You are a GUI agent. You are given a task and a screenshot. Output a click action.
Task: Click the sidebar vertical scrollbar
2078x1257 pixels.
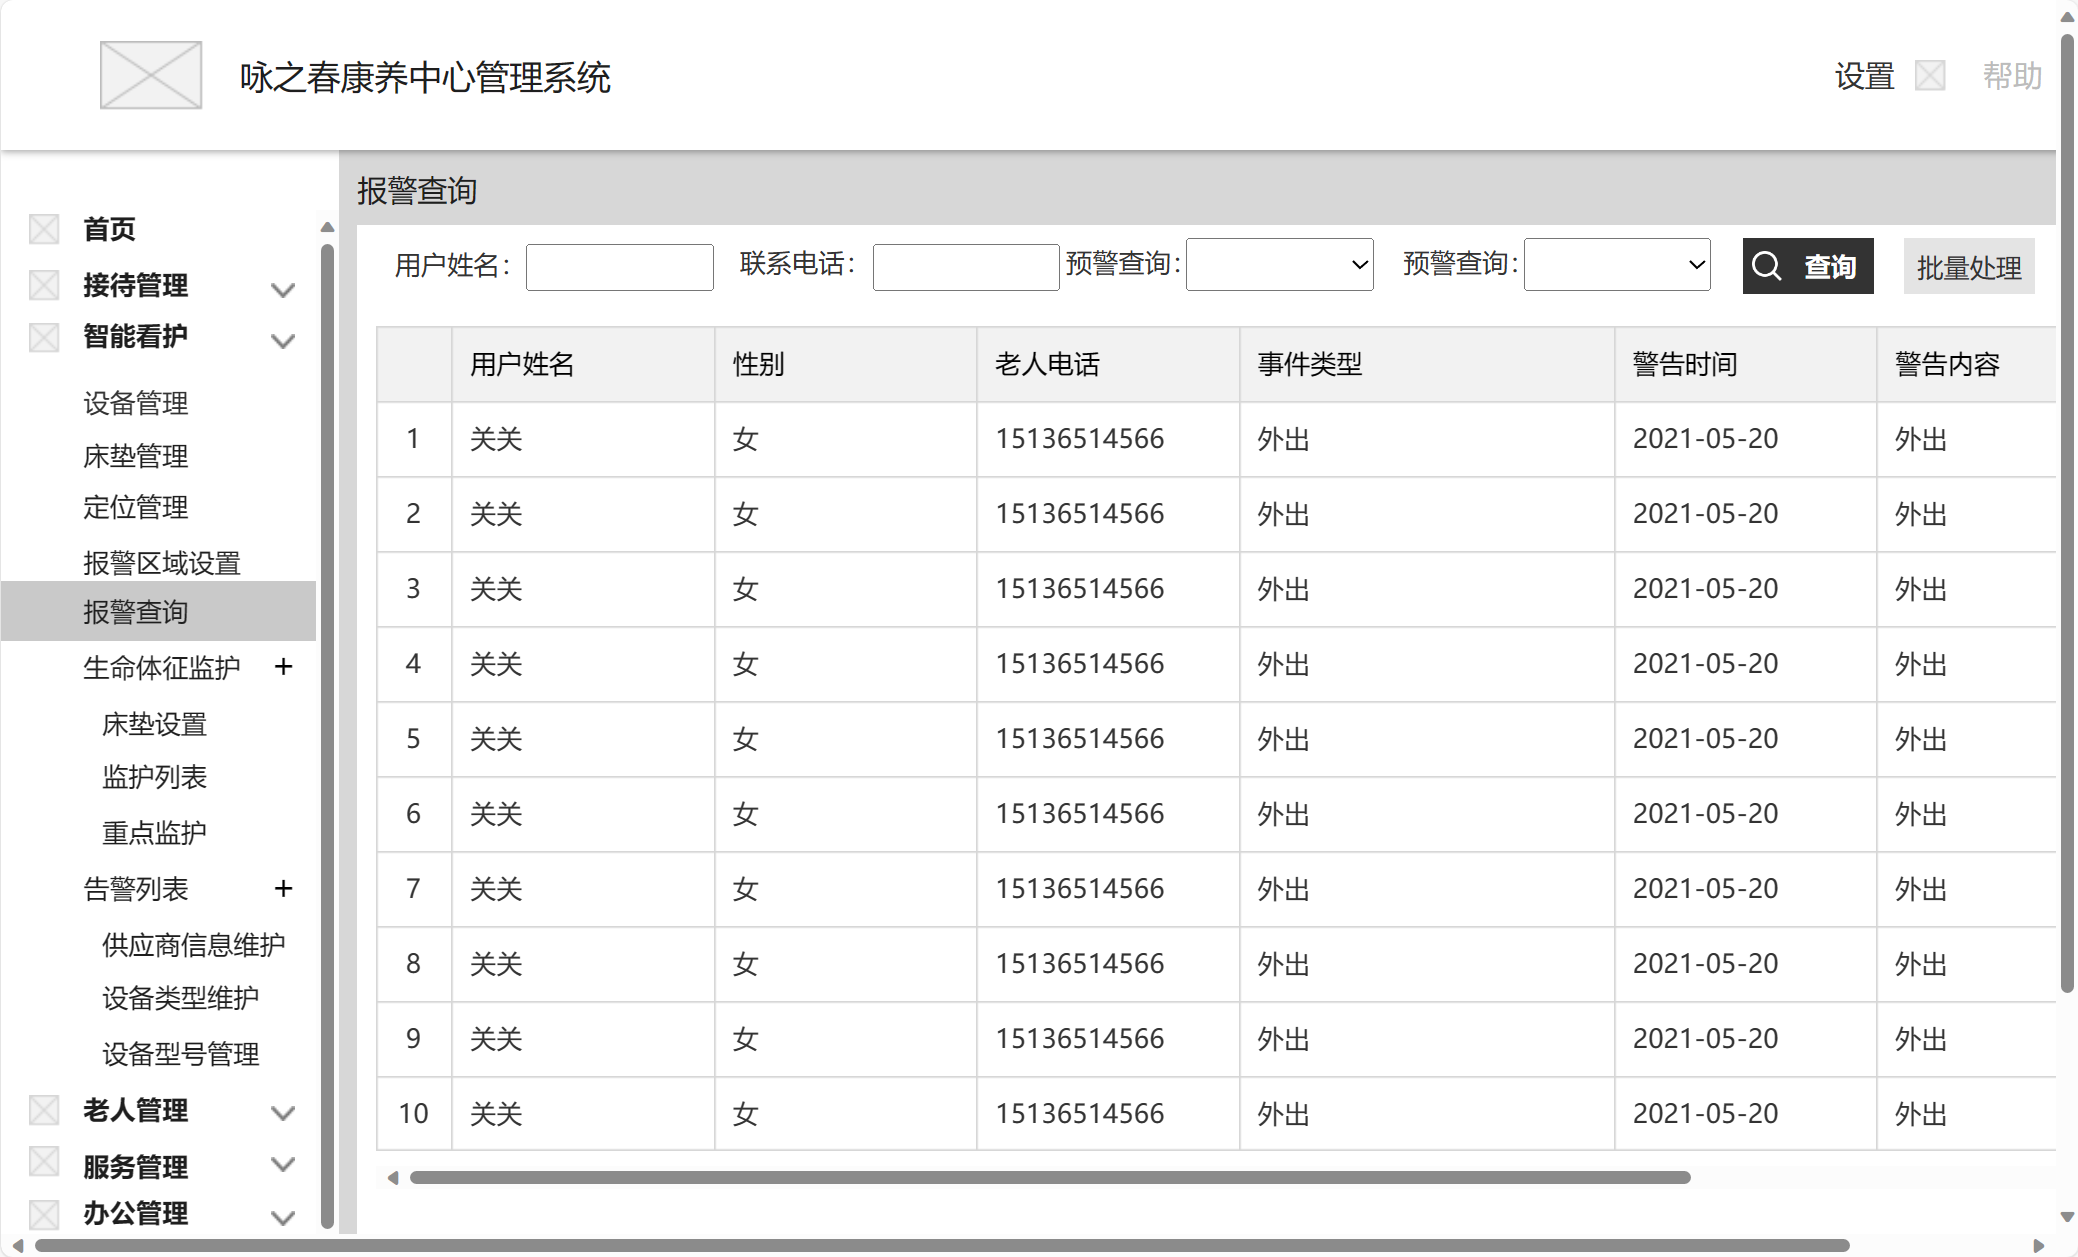click(327, 735)
